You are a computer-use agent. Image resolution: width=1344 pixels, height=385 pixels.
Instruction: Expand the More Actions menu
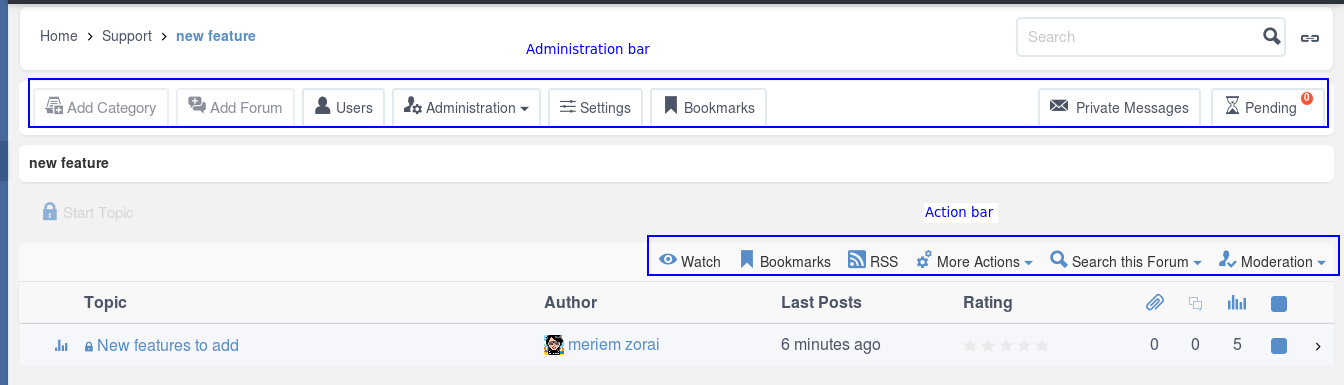pos(974,261)
